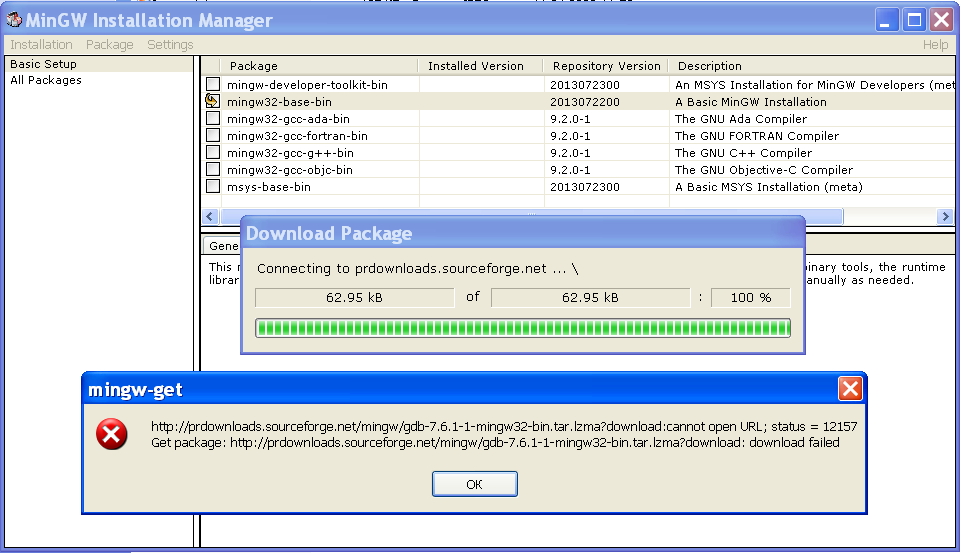Open the Package menu
Screen dimensions: 961x553
click(x=109, y=45)
